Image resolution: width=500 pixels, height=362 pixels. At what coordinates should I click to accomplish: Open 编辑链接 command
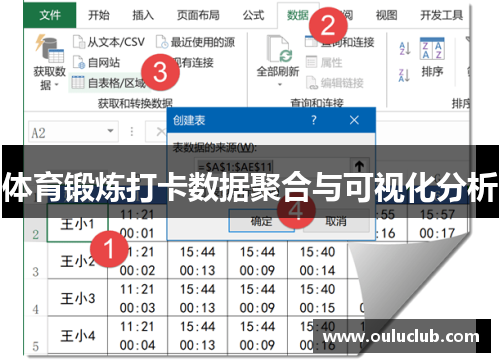tap(335, 83)
